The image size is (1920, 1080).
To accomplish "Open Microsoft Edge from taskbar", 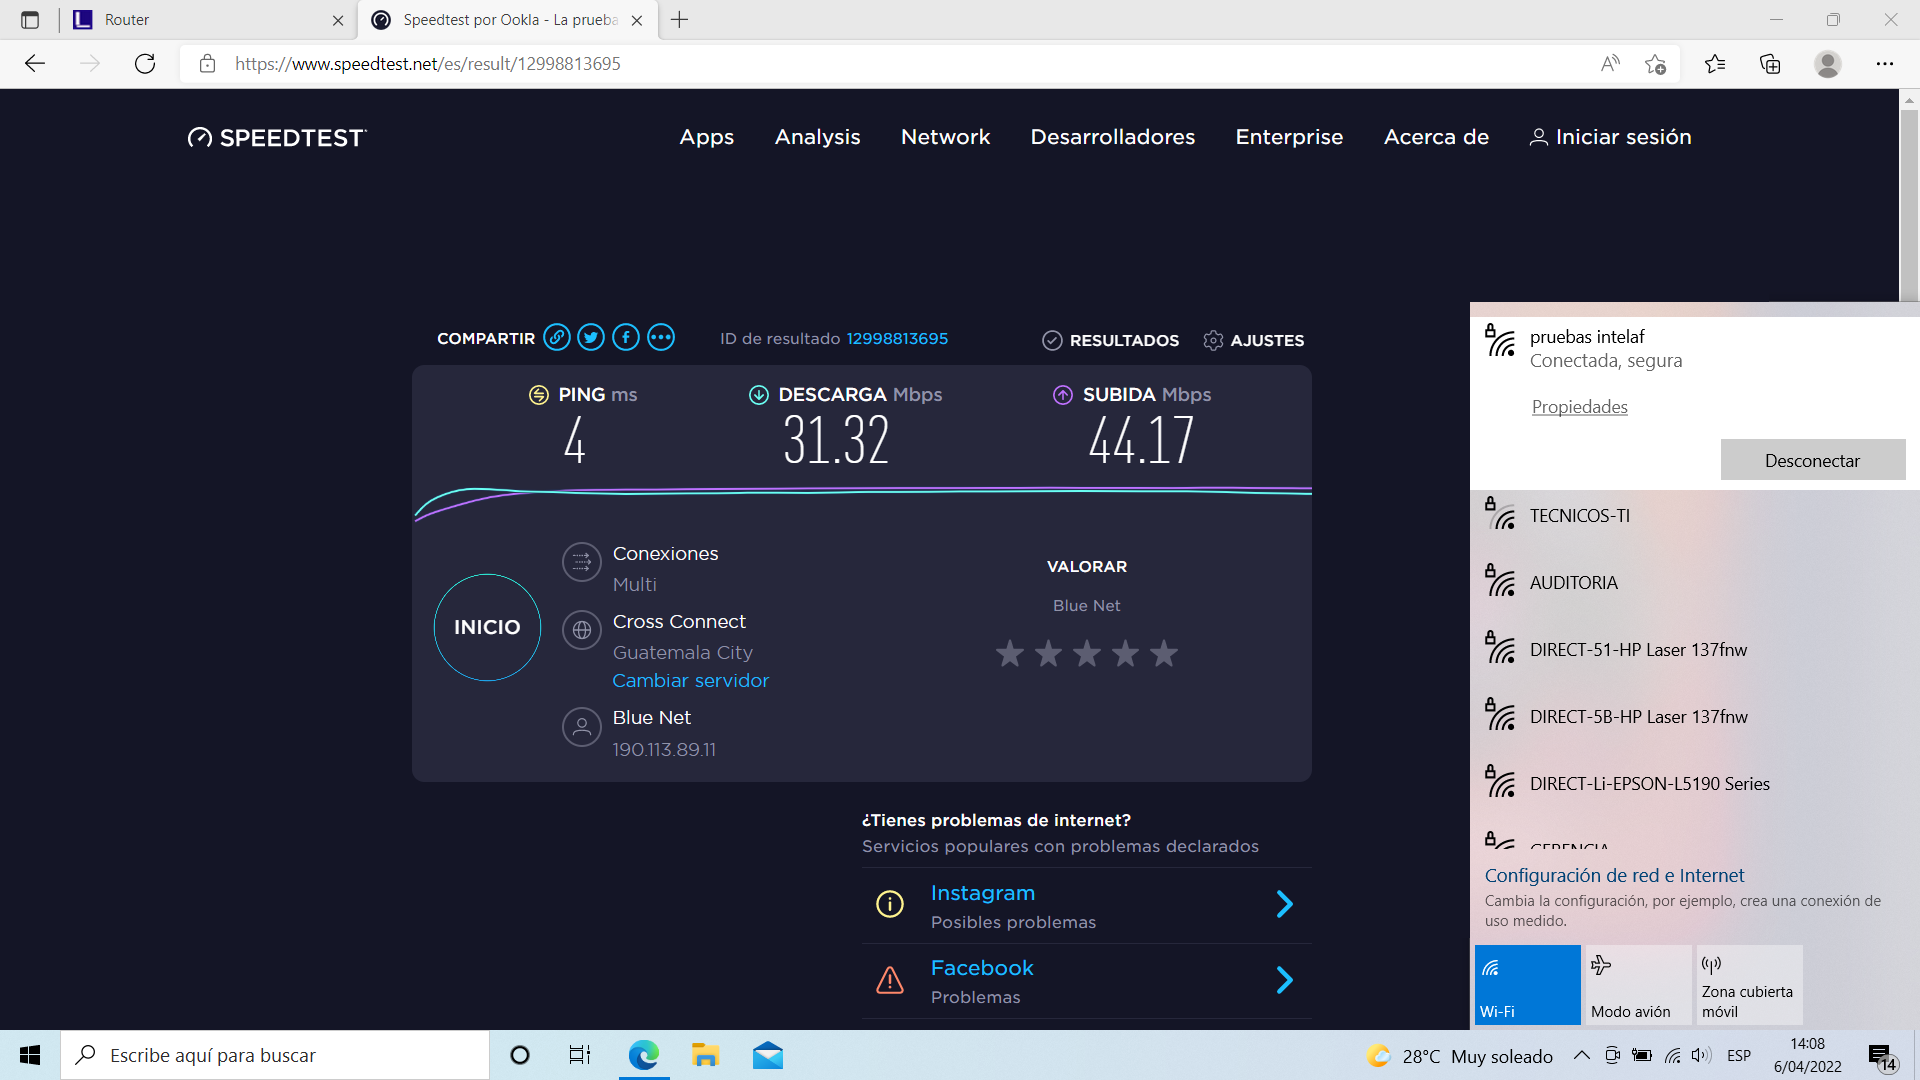I will [x=643, y=1055].
